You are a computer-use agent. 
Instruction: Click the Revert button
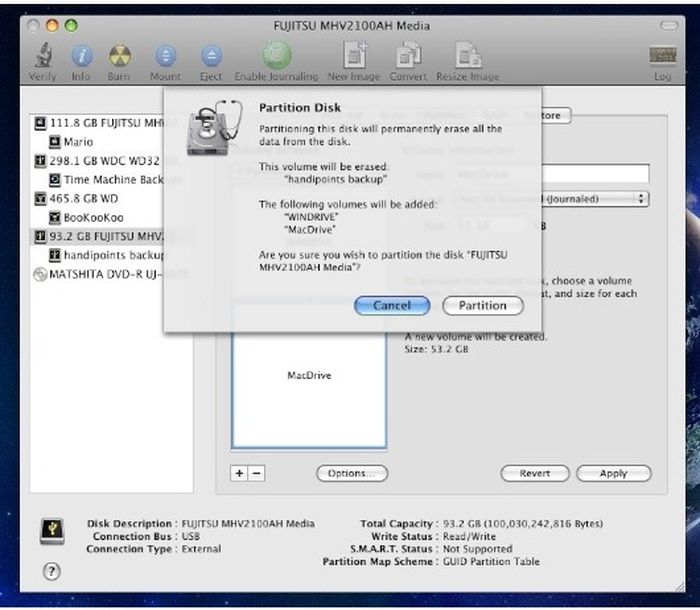point(535,473)
